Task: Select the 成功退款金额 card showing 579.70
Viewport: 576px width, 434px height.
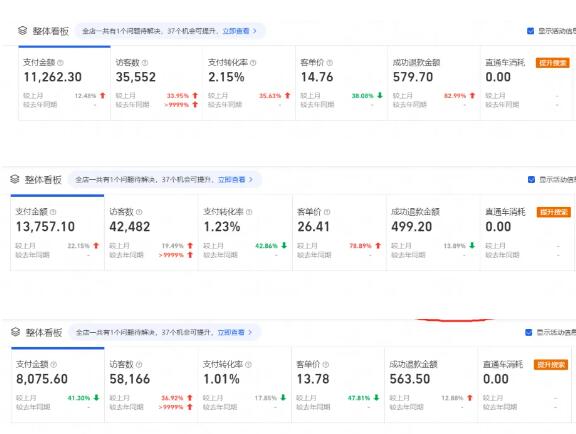Action: coord(434,83)
